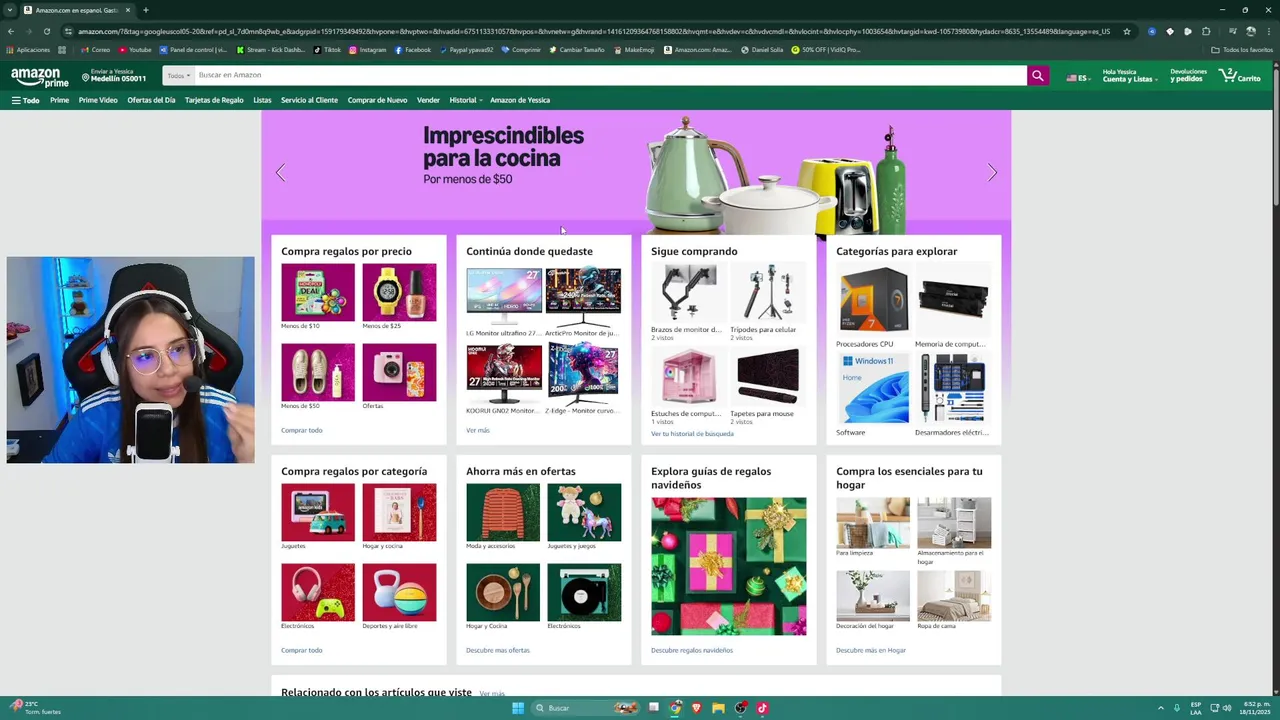Open Tarjetas de Regalo

point(214,100)
